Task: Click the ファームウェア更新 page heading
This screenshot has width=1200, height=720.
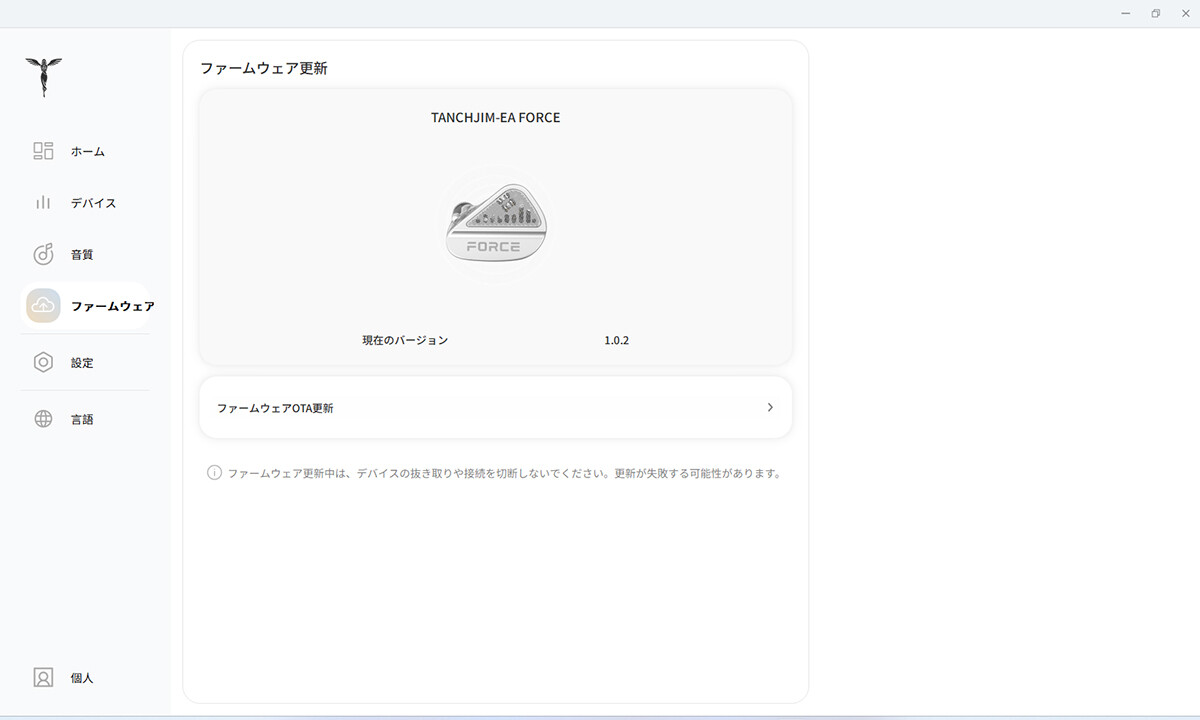Action: click(x=264, y=68)
